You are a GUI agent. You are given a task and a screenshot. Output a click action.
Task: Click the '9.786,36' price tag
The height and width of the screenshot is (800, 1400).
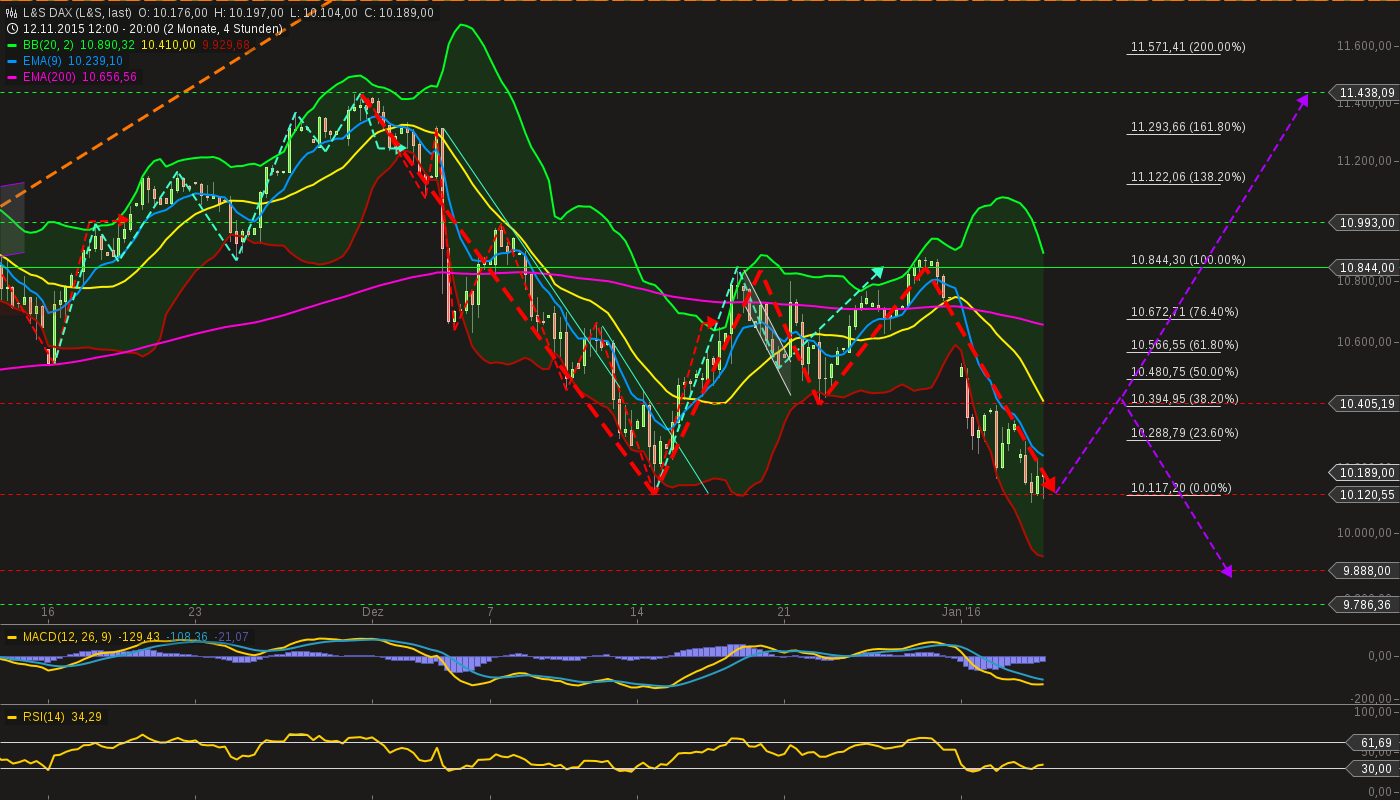click(1366, 604)
